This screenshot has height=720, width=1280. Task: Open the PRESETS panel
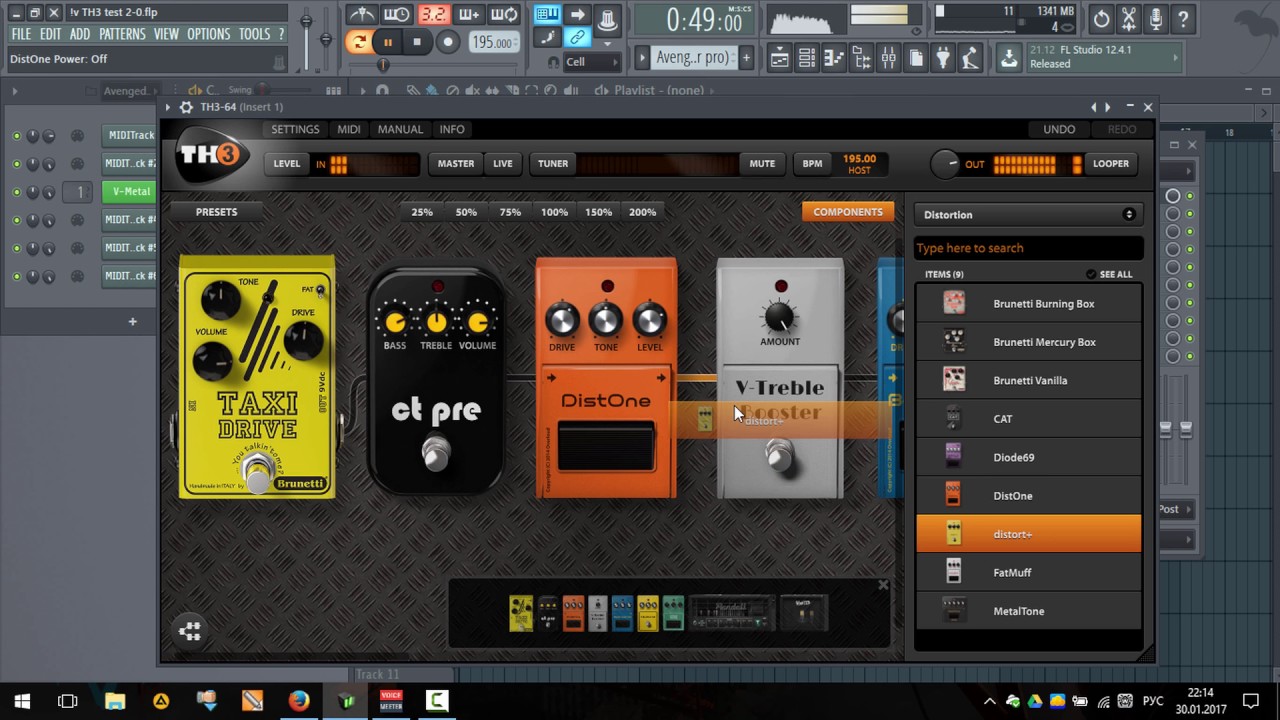click(217, 212)
